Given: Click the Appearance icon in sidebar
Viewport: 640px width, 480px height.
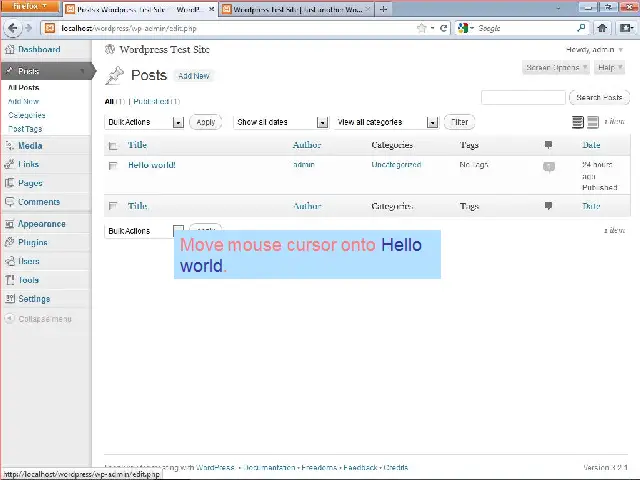Looking at the screenshot, I should [9, 224].
